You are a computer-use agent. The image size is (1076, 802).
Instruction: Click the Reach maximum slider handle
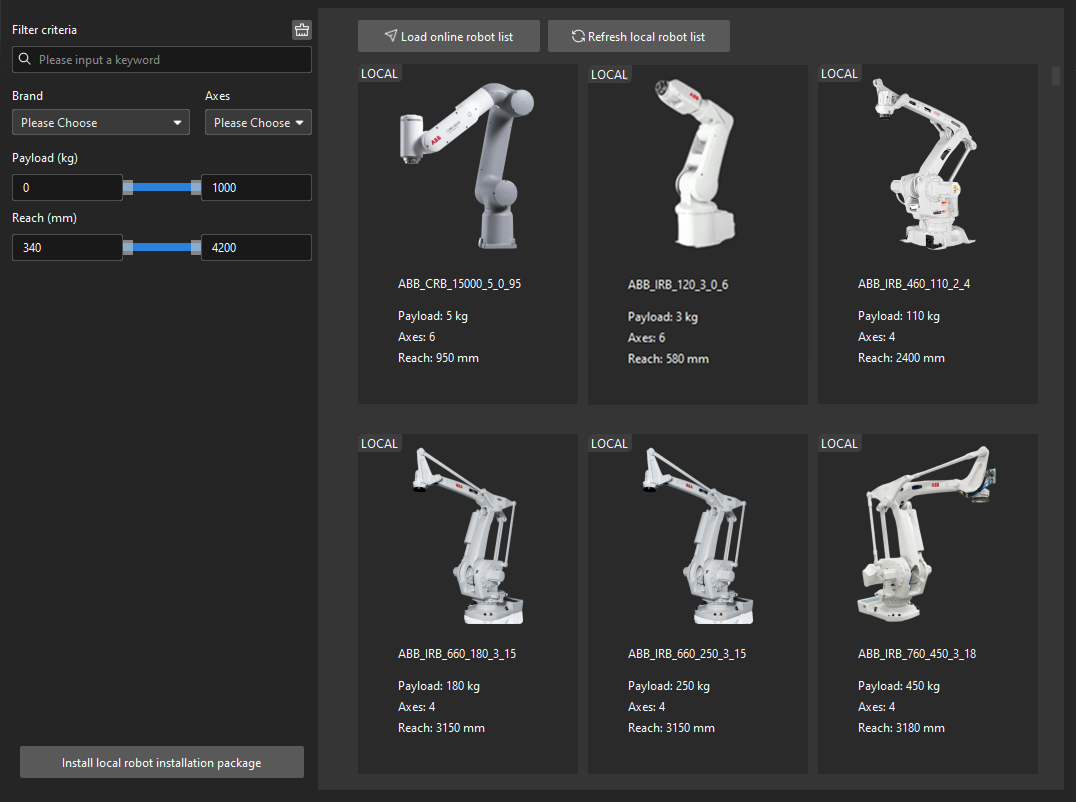(196, 247)
